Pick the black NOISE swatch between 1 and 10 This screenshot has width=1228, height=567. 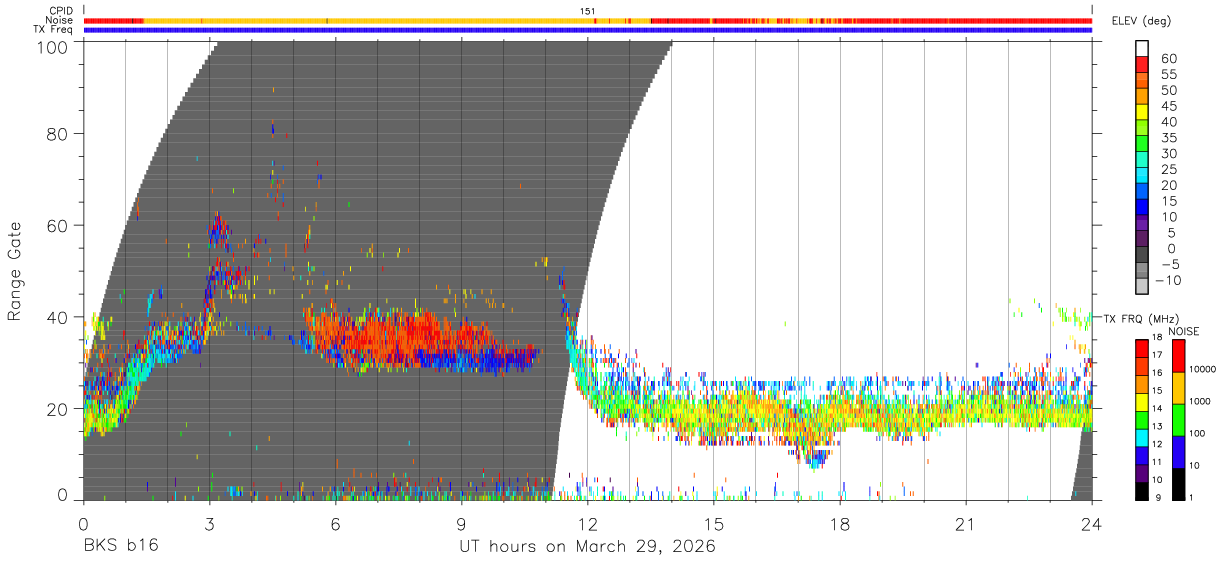click(x=1177, y=482)
